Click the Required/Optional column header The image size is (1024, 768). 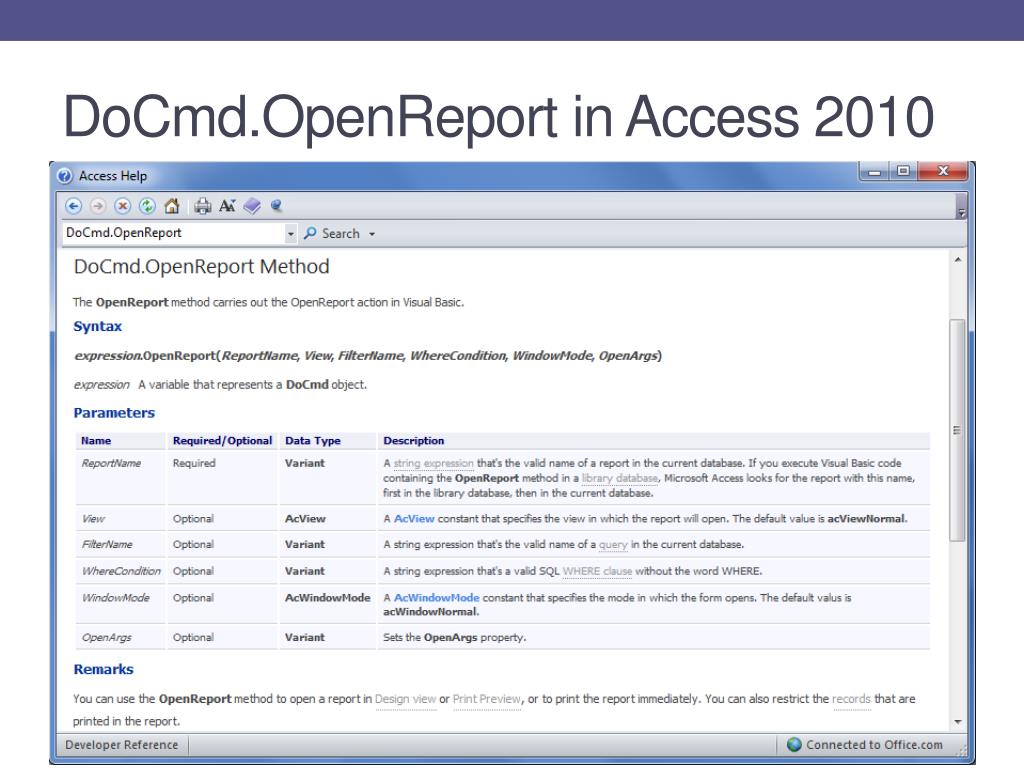(222, 441)
